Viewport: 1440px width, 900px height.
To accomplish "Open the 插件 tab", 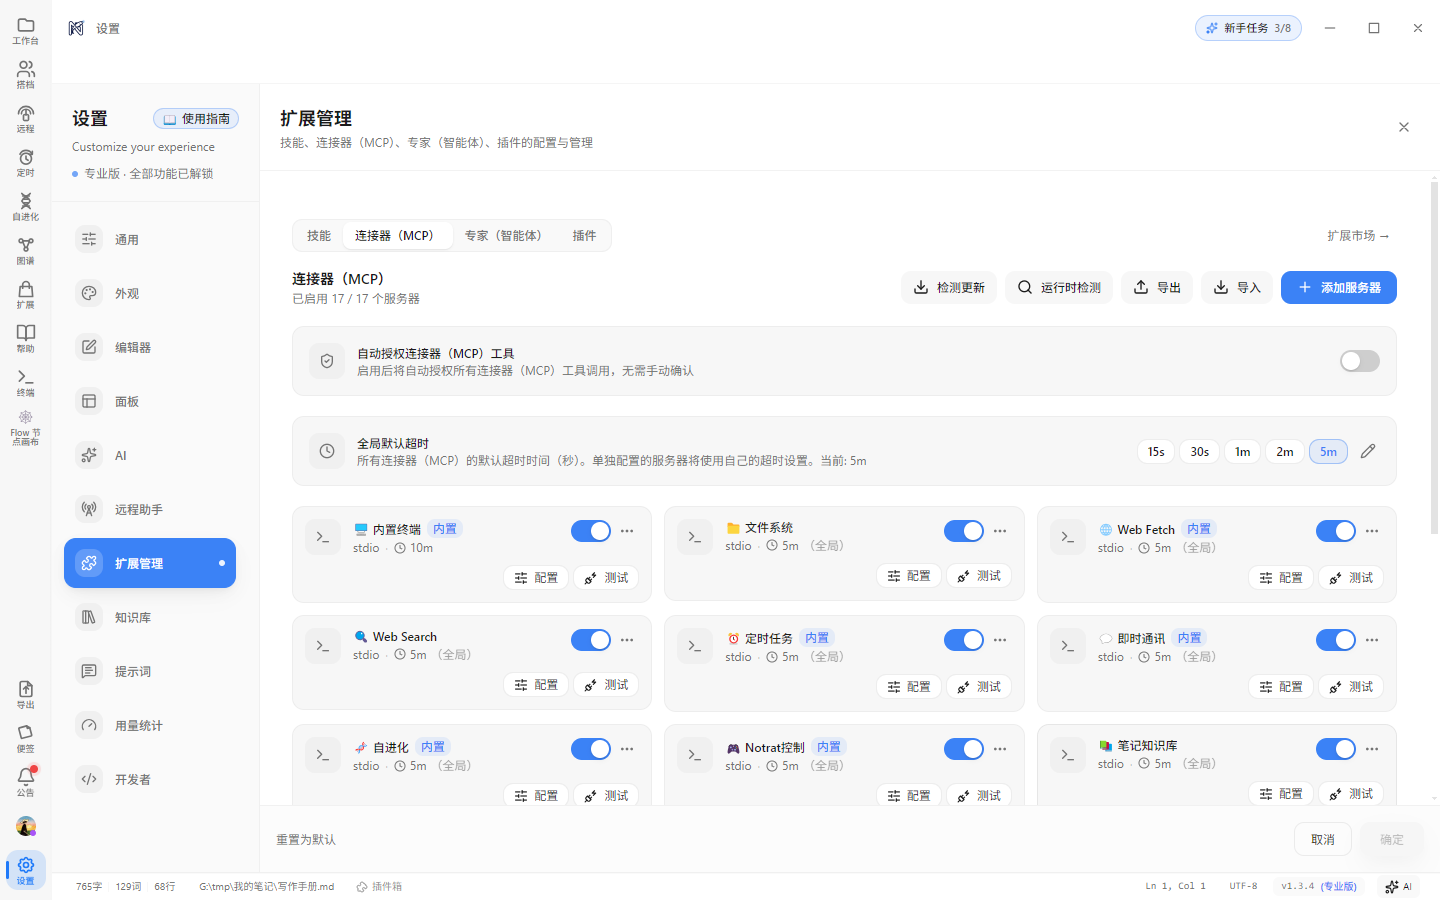I will pyautogui.click(x=584, y=236).
